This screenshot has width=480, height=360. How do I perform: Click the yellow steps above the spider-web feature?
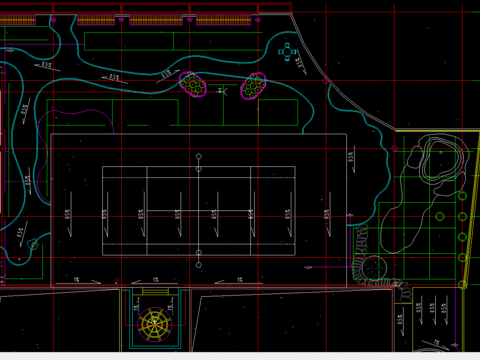click(155, 291)
